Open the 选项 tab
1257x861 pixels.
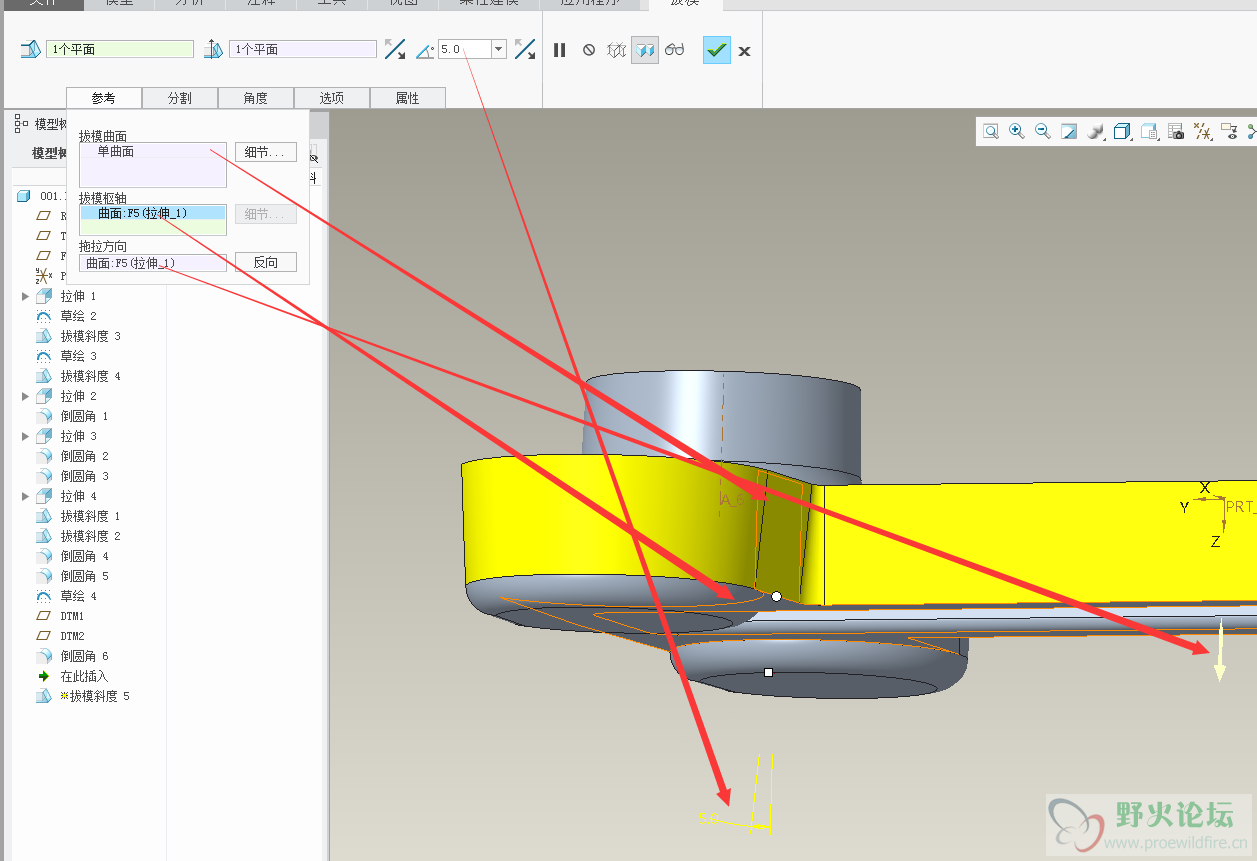(x=332, y=98)
